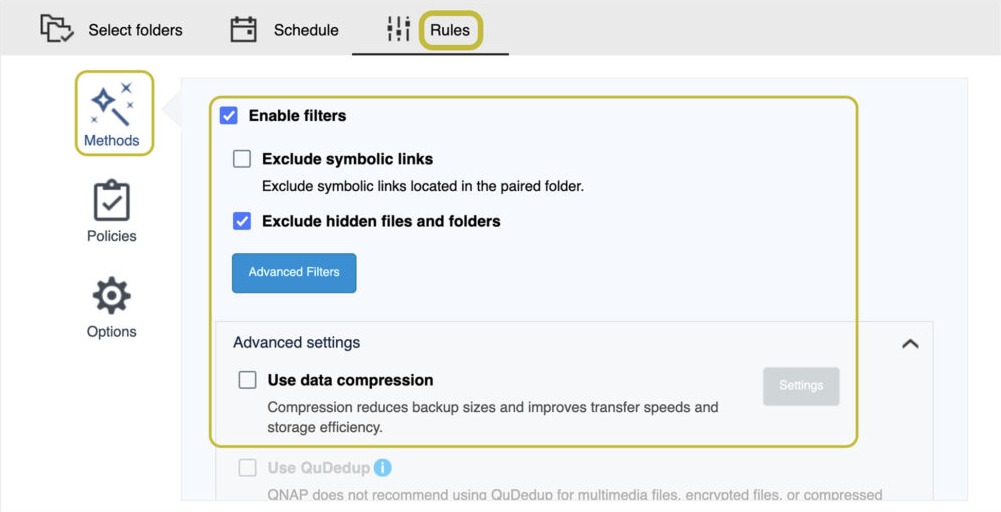This screenshot has width=1001, height=512.
Task: Show QuDedup info tooltip icon
Action: pyautogui.click(x=382, y=468)
